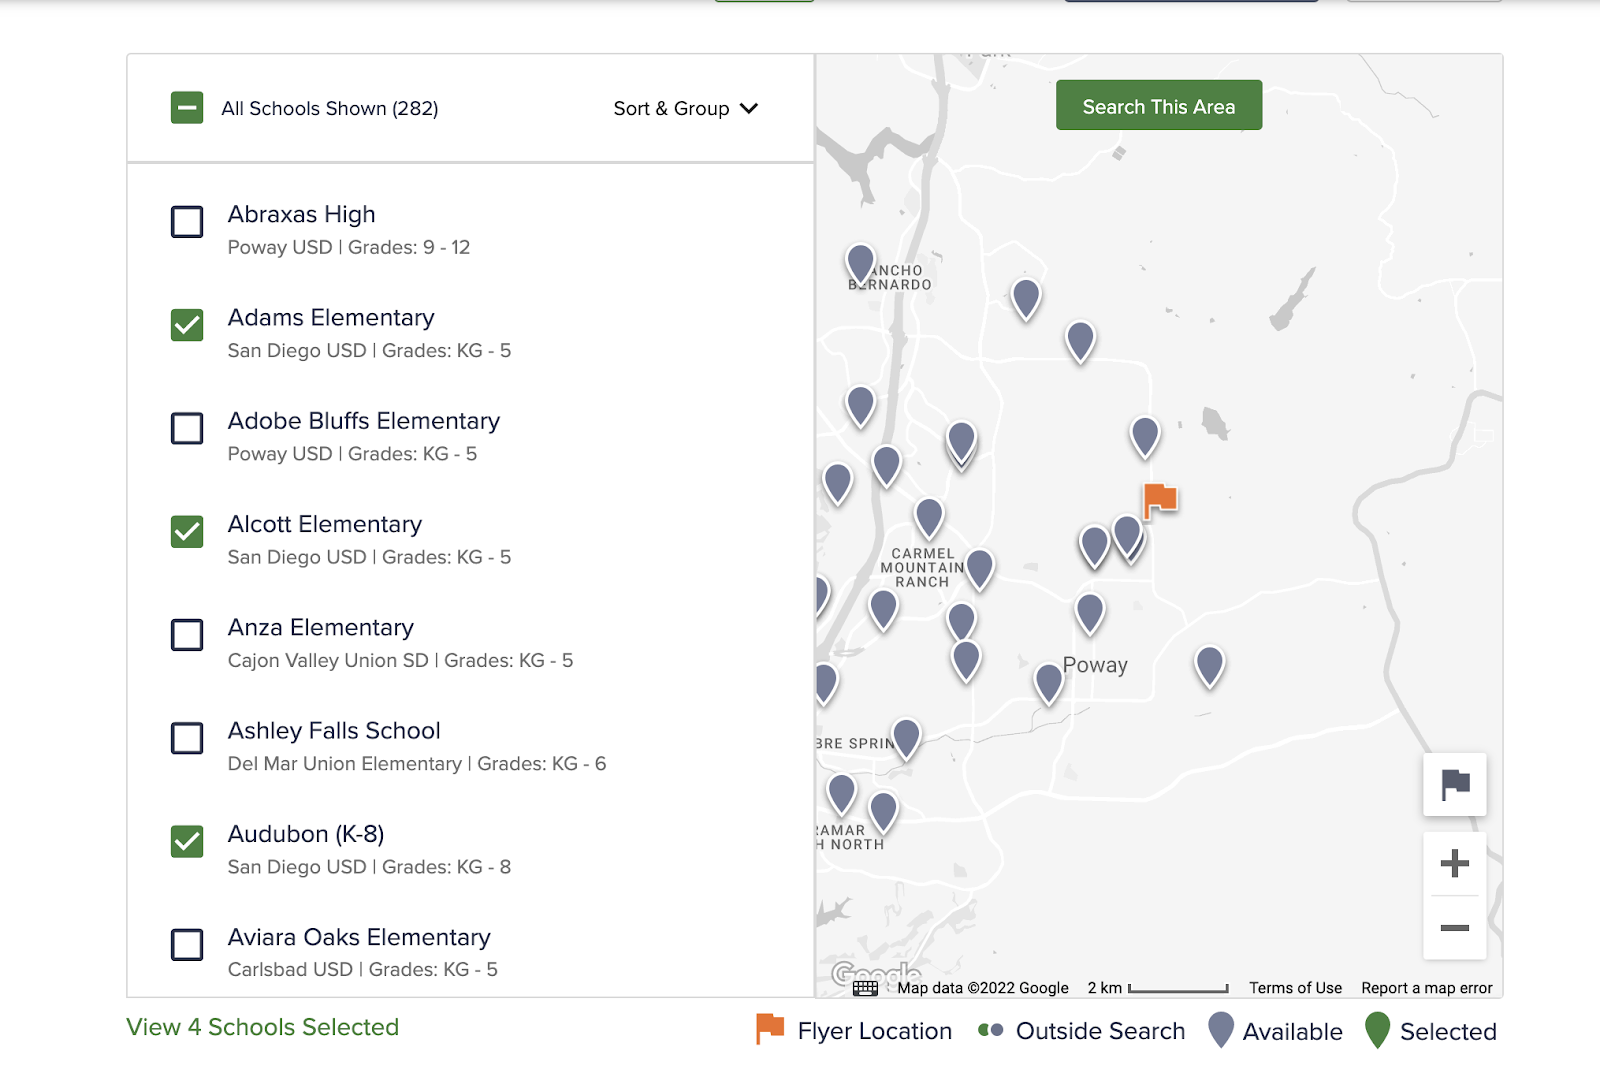Click 'Carlsbad USD | Grades: KG - 5' text
Viewport: 1600px width, 1088px height.
363,969
